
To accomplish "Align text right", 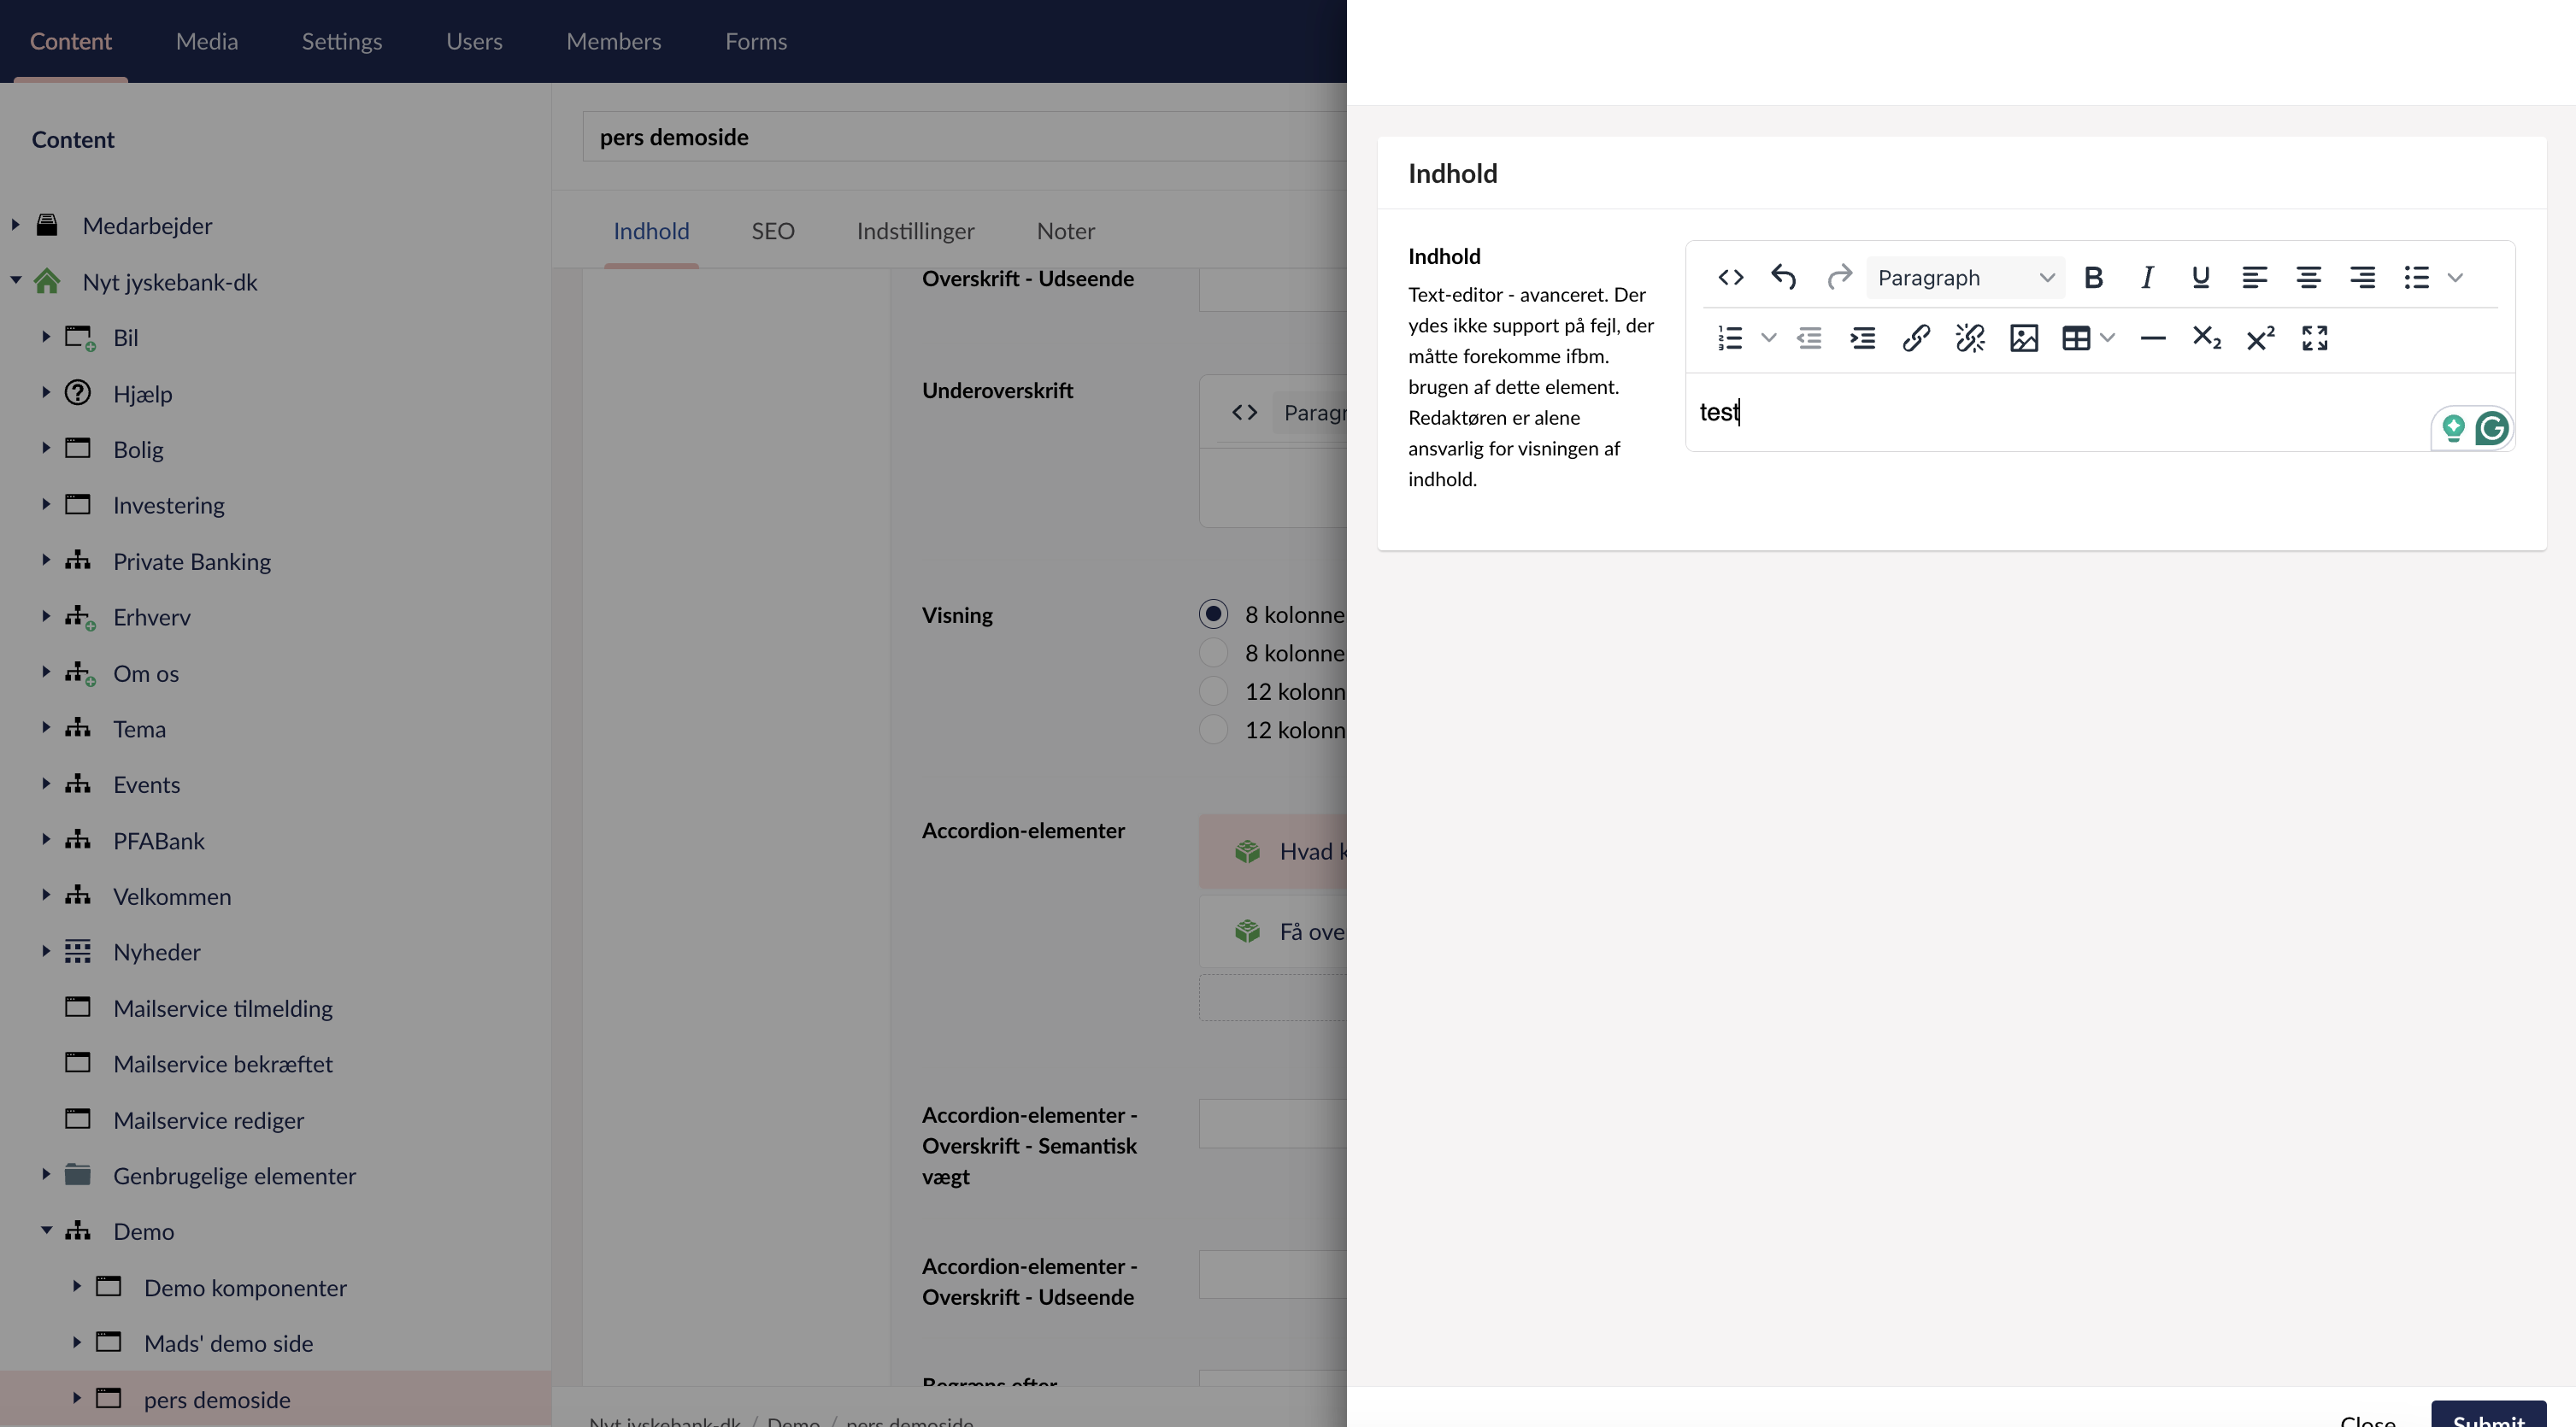I will point(2362,277).
